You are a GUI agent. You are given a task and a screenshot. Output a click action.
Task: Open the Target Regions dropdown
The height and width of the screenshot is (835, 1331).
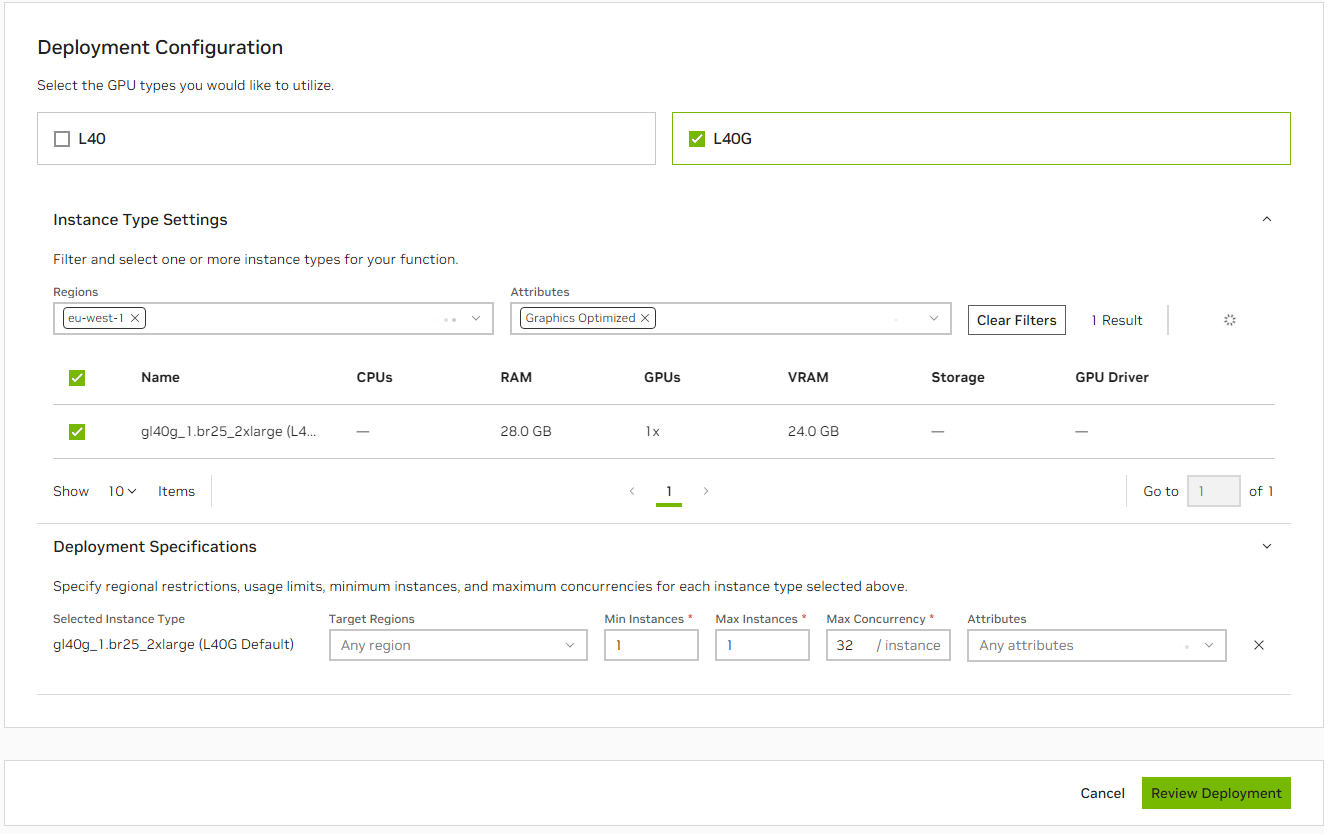[x=458, y=645]
